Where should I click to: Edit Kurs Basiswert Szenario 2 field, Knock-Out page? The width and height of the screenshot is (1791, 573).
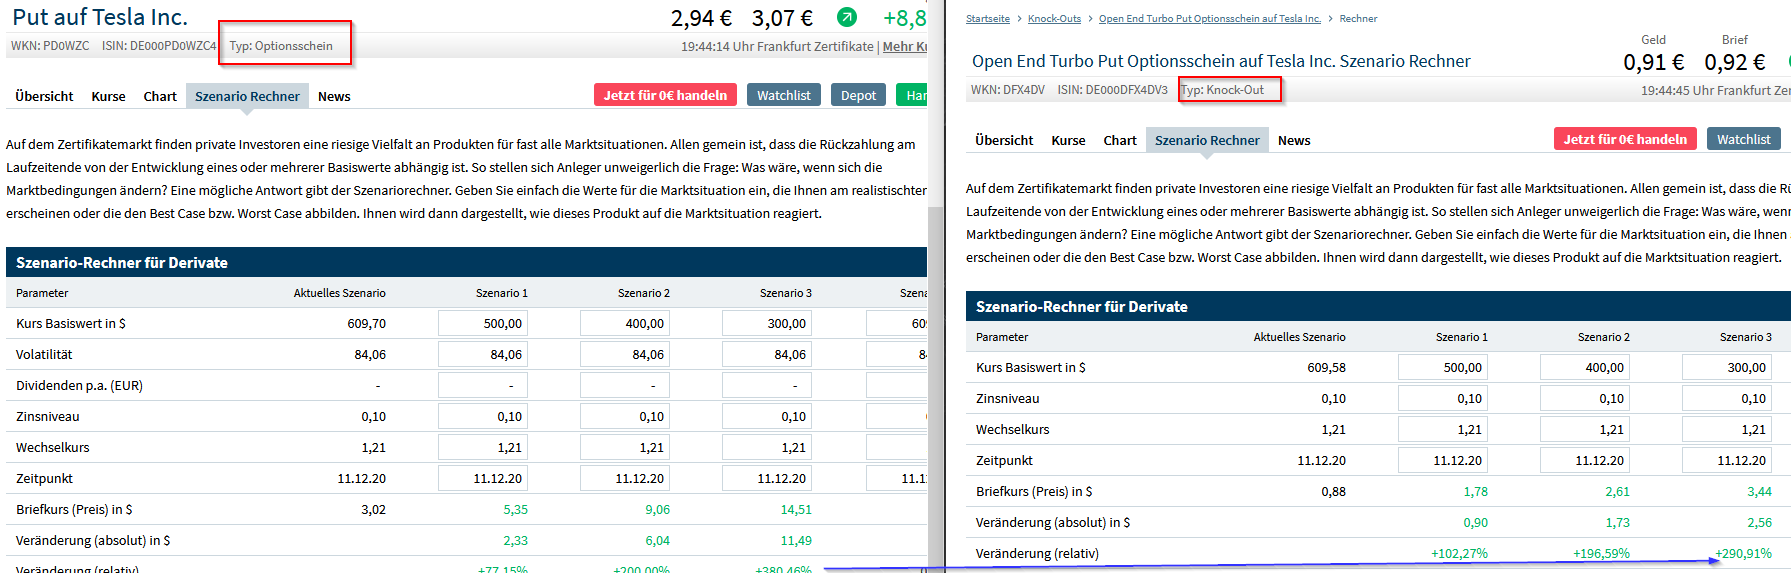pos(1584,367)
